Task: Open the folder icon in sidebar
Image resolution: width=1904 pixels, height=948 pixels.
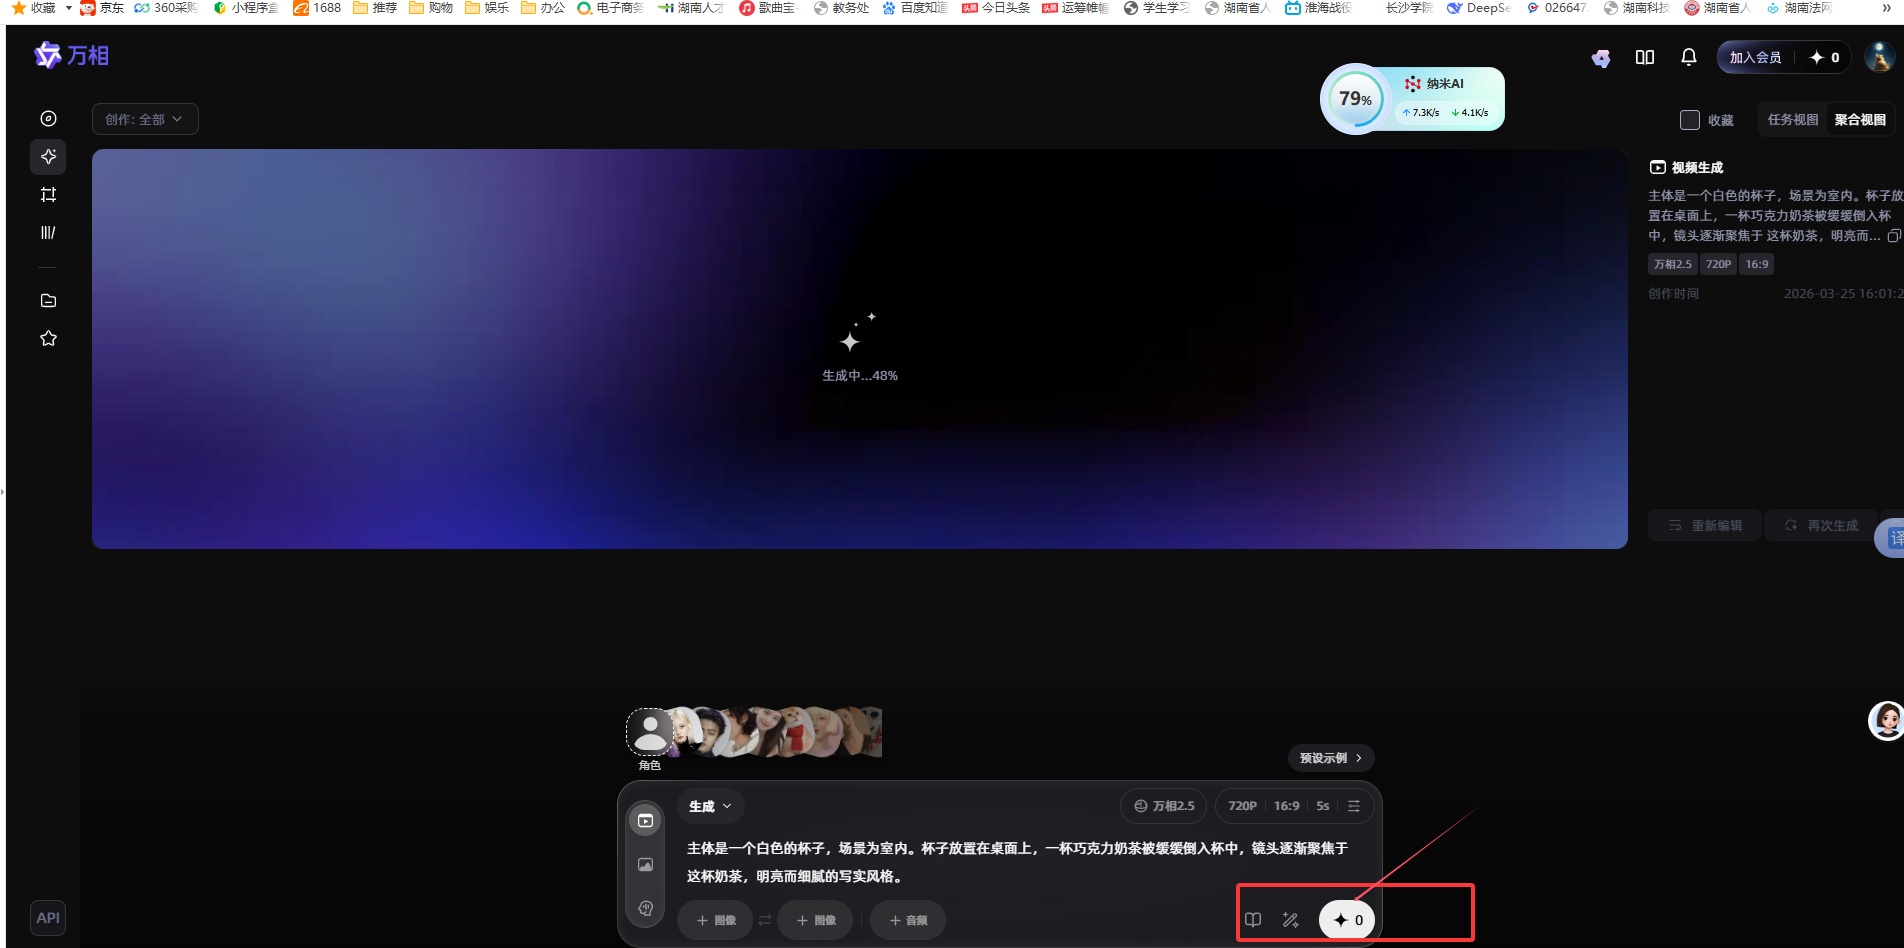Action: pos(48,301)
